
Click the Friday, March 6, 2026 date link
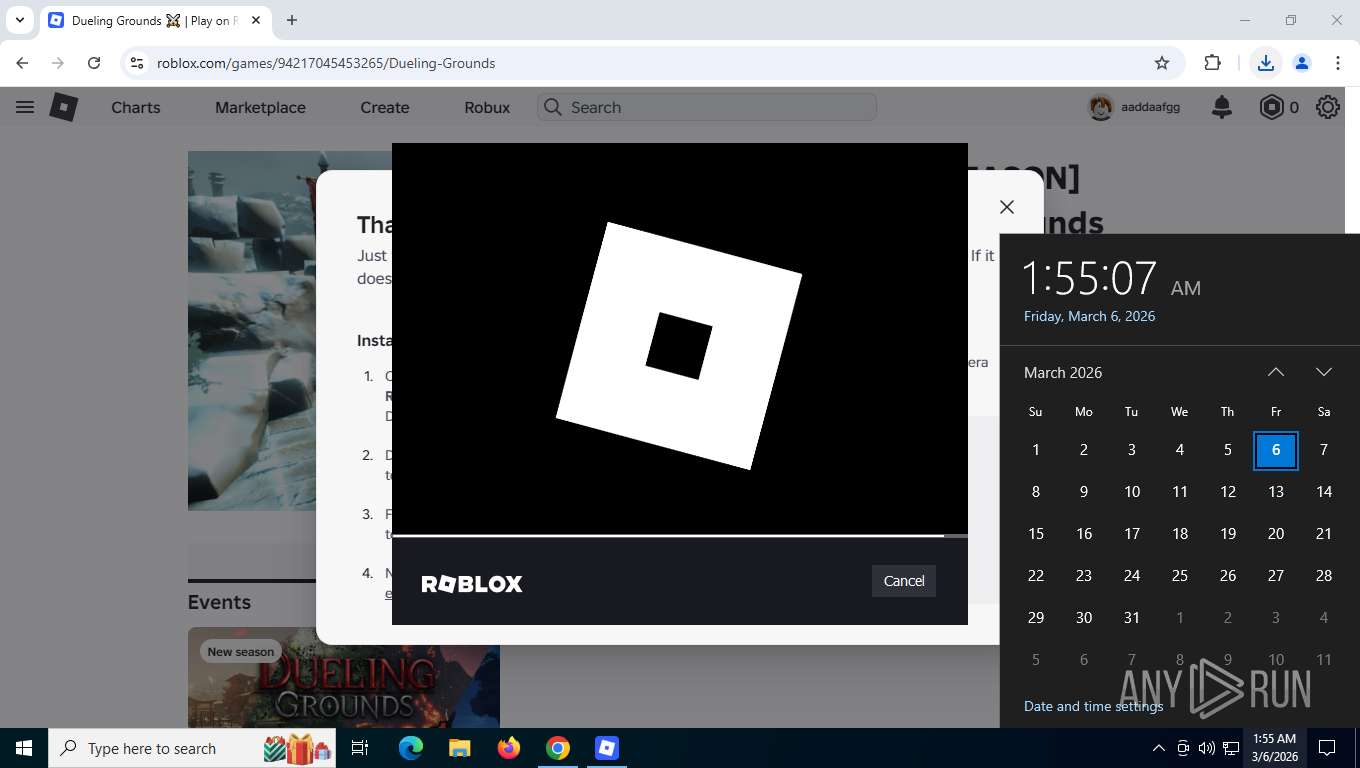1089,316
